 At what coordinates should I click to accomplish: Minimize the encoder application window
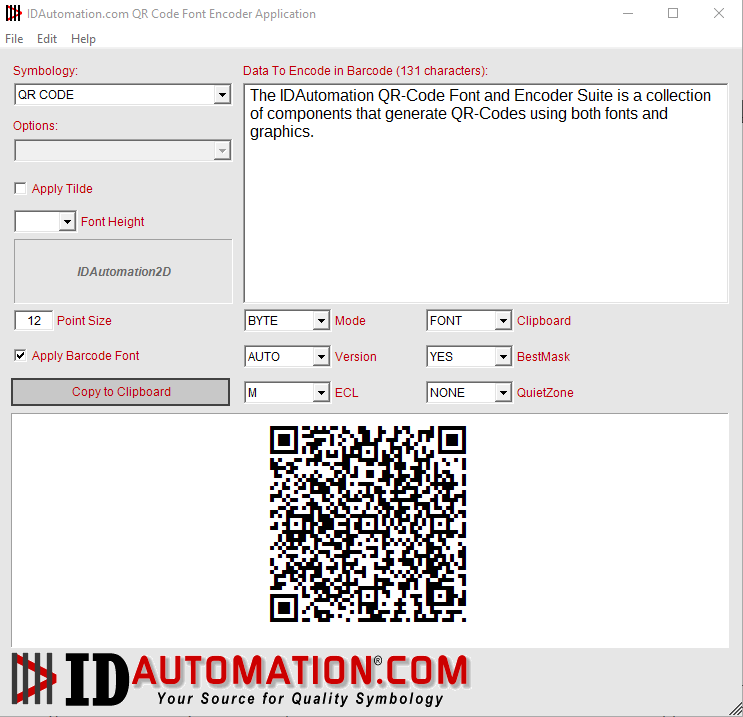tap(628, 13)
